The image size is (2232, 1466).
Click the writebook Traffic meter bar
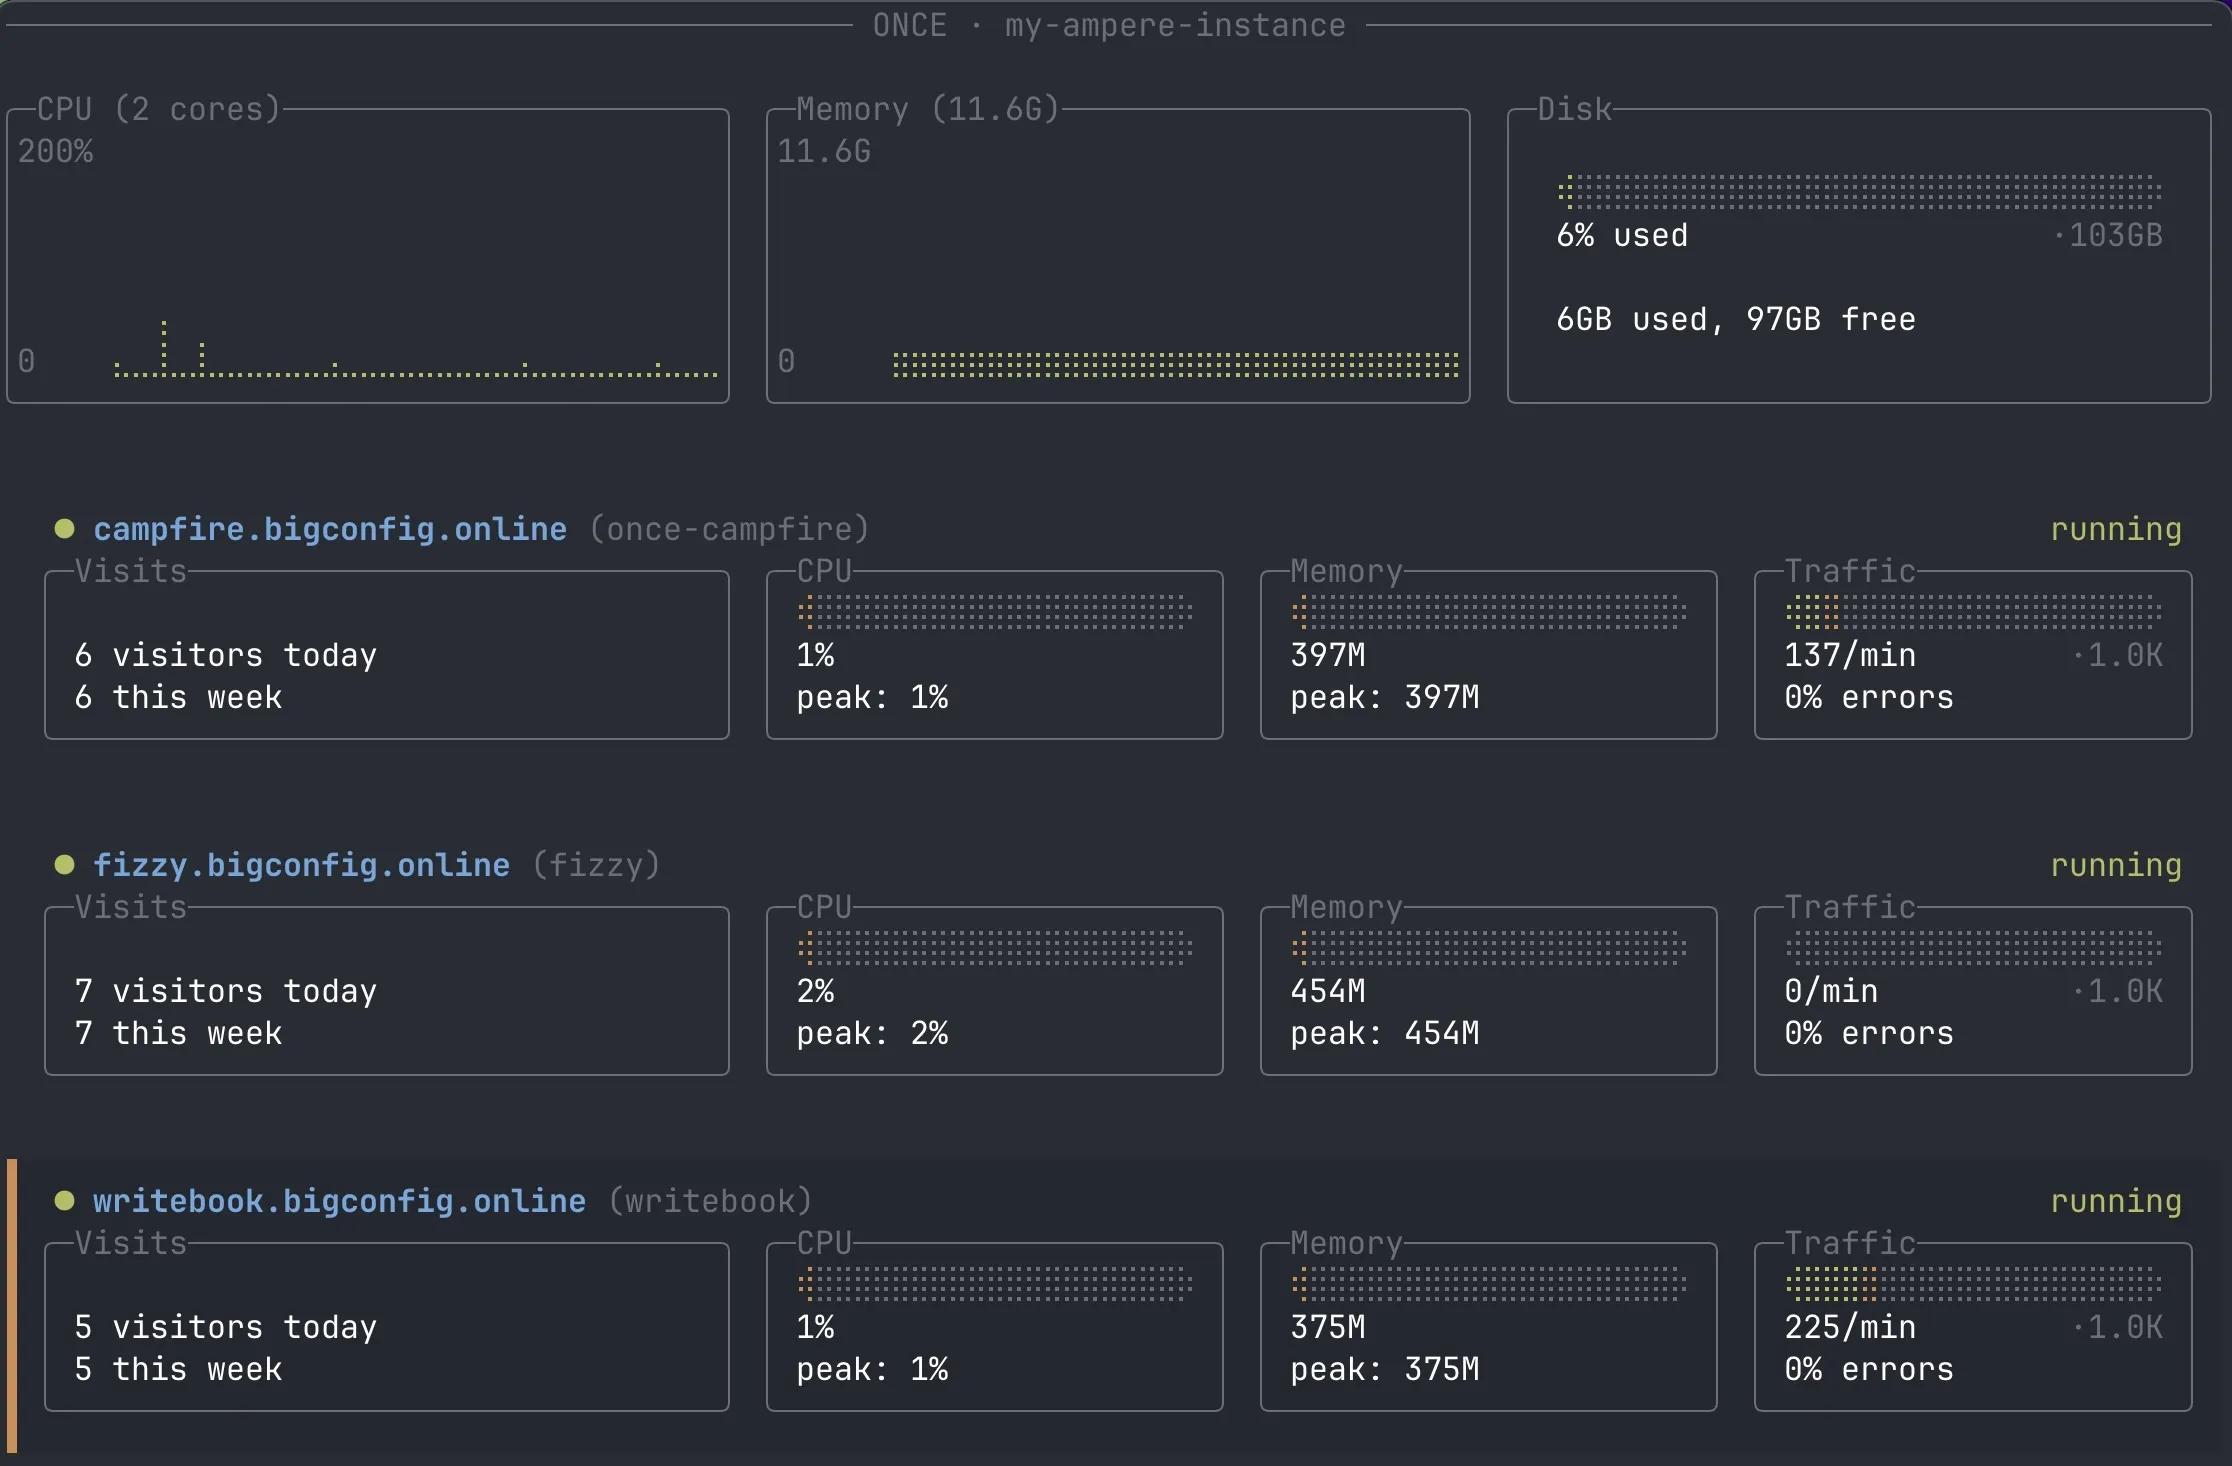pos(1973,1283)
